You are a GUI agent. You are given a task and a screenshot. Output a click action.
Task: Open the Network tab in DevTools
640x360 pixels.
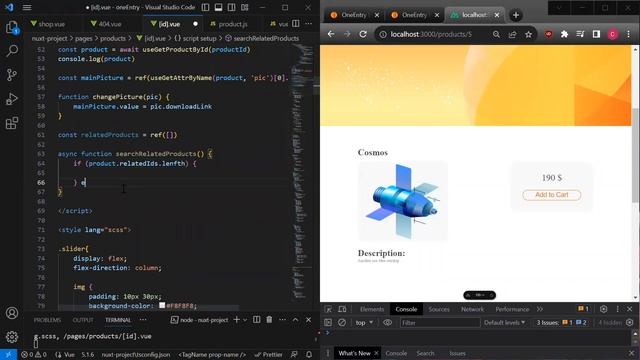point(472,309)
